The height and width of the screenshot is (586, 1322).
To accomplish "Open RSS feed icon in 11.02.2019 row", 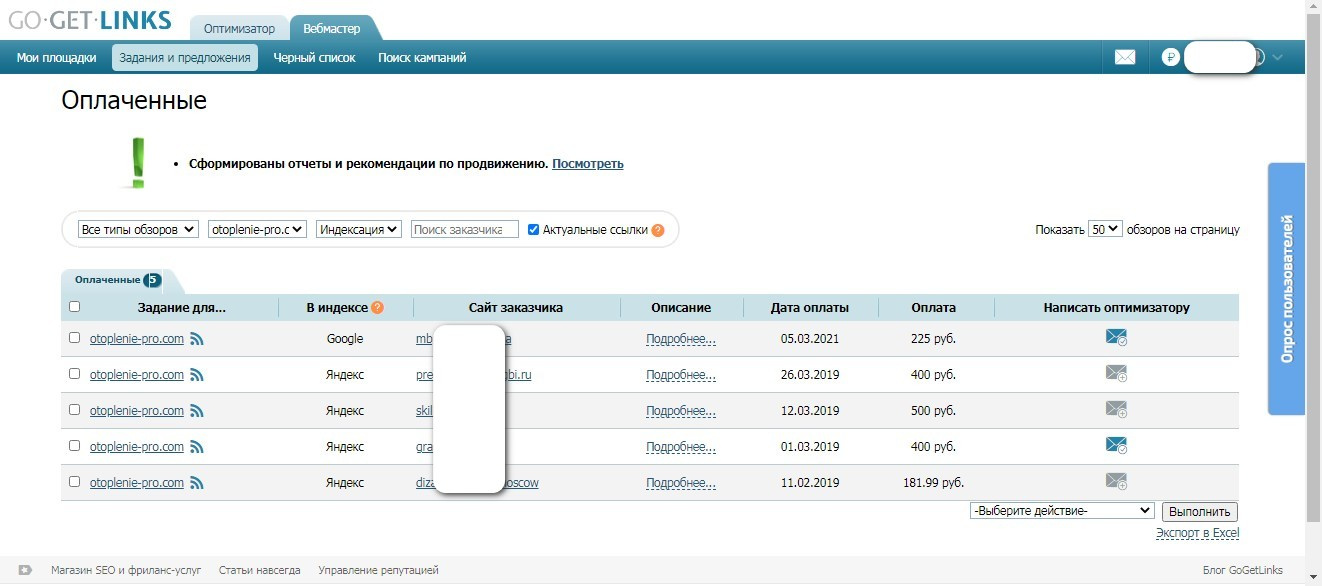I will [x=197, y=483].
